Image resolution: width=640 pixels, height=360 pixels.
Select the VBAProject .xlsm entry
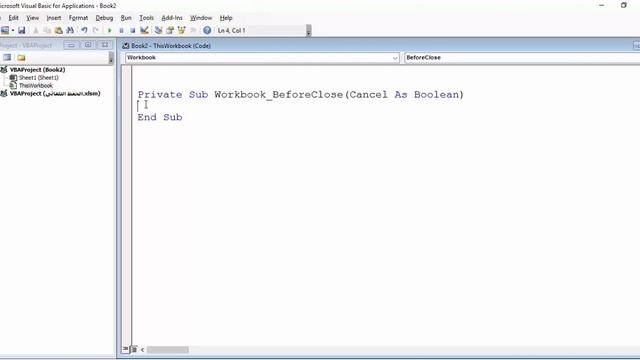[55, 93]
